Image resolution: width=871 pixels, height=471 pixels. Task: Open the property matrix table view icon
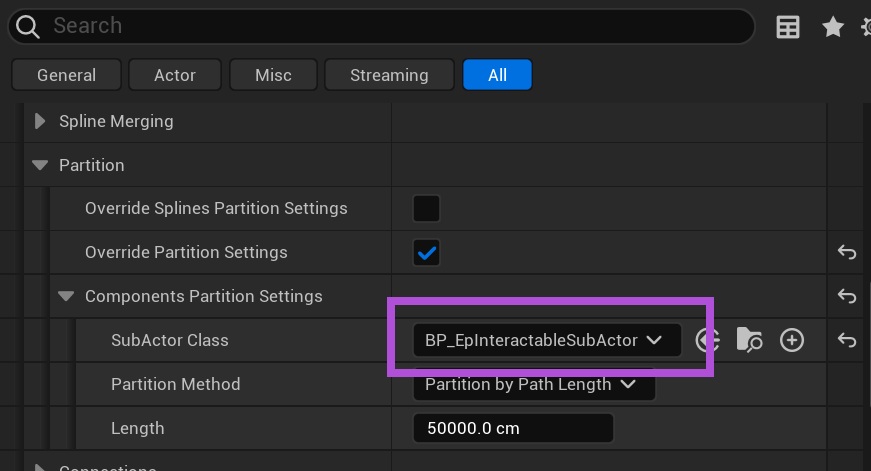788,27
